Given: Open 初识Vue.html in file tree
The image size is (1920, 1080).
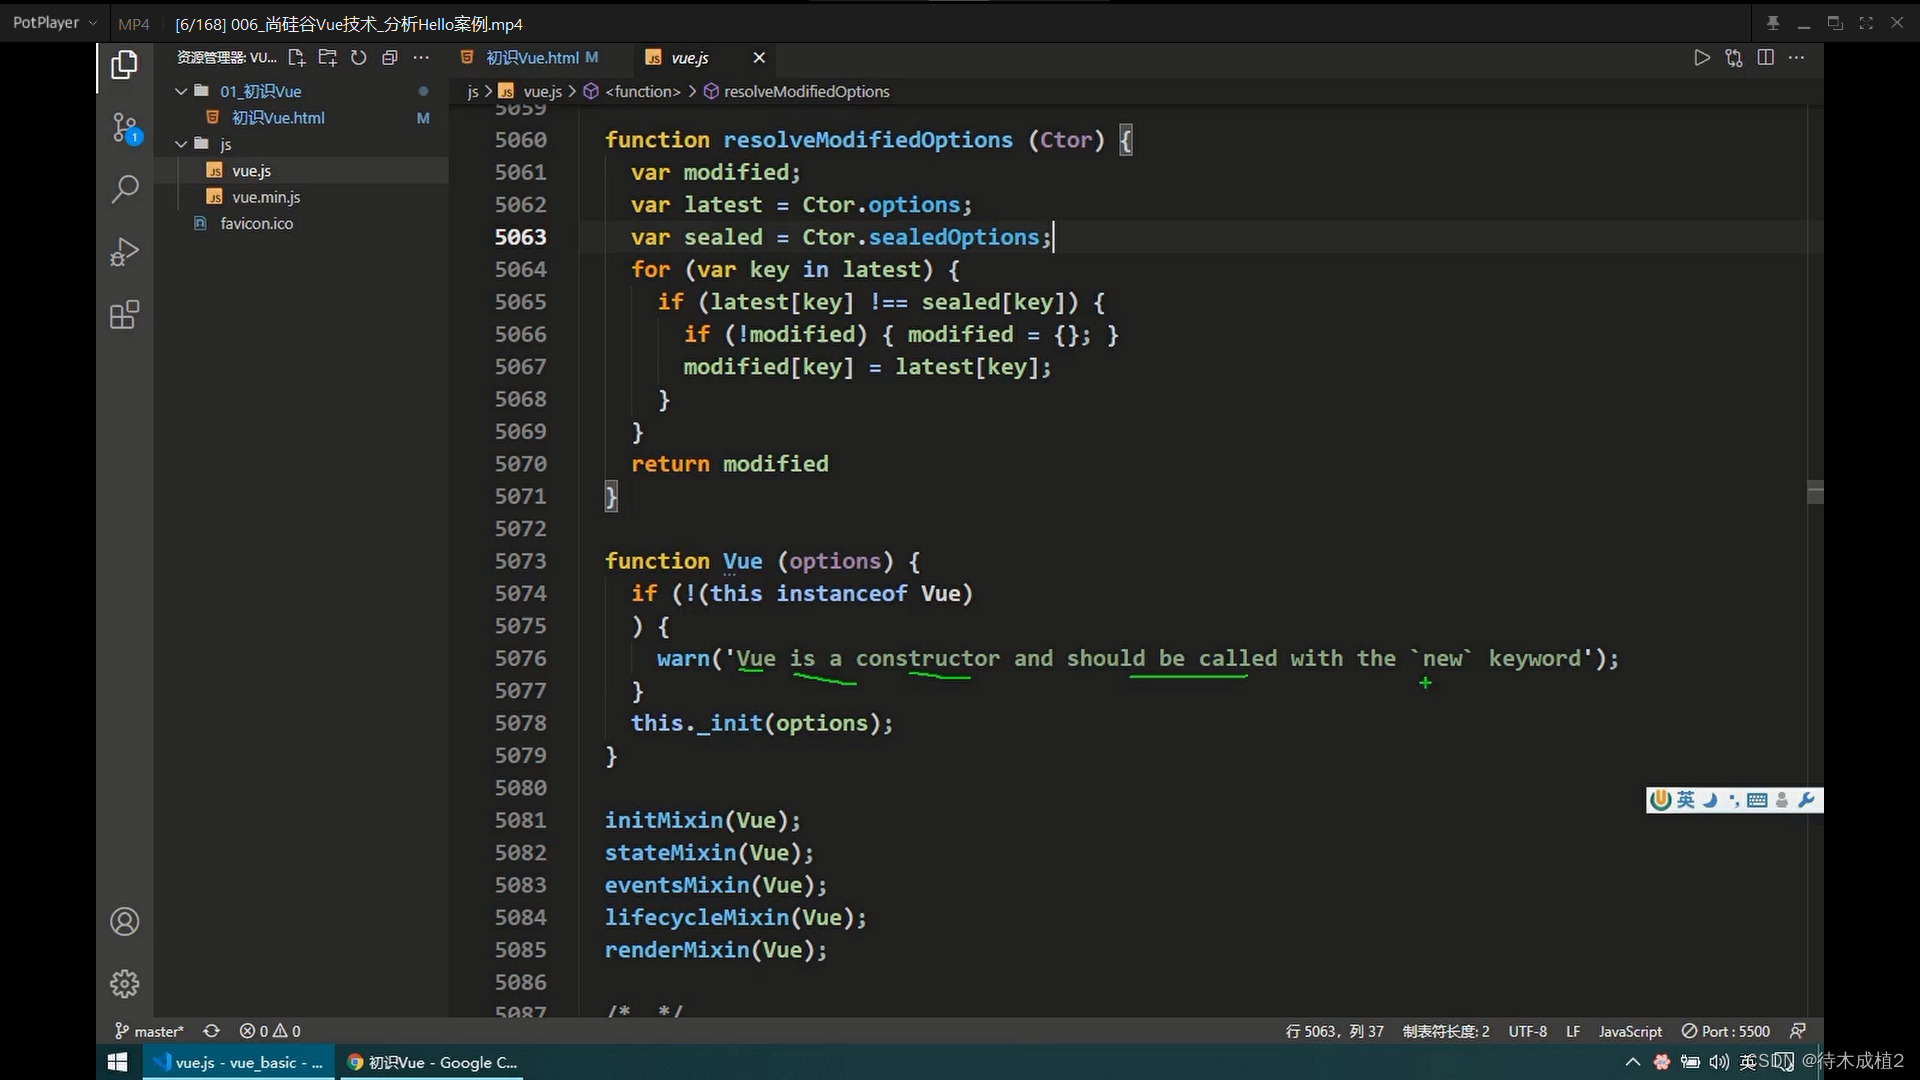Looking at the screenshot, I should pyautogui.click(x=278, y=118).
